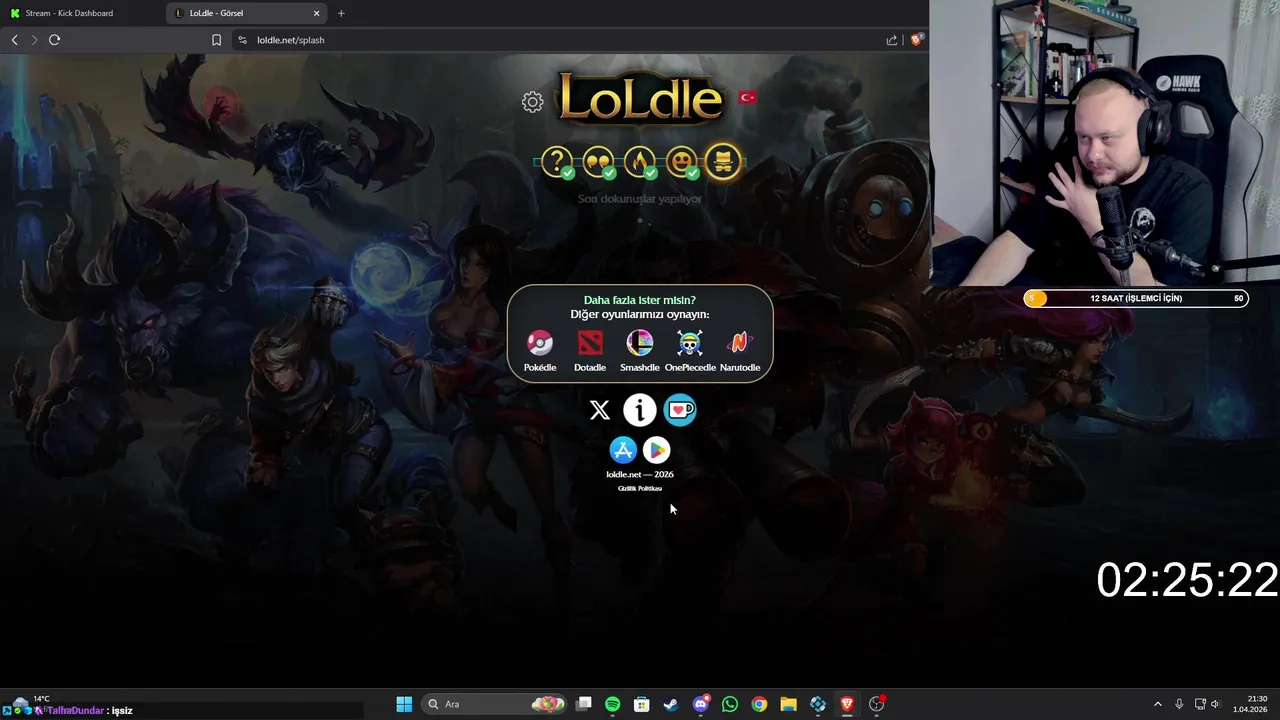This screenshot has height=720, width=1280.
Task: Open the info circle icon
Action: click(x=640, y=410)
